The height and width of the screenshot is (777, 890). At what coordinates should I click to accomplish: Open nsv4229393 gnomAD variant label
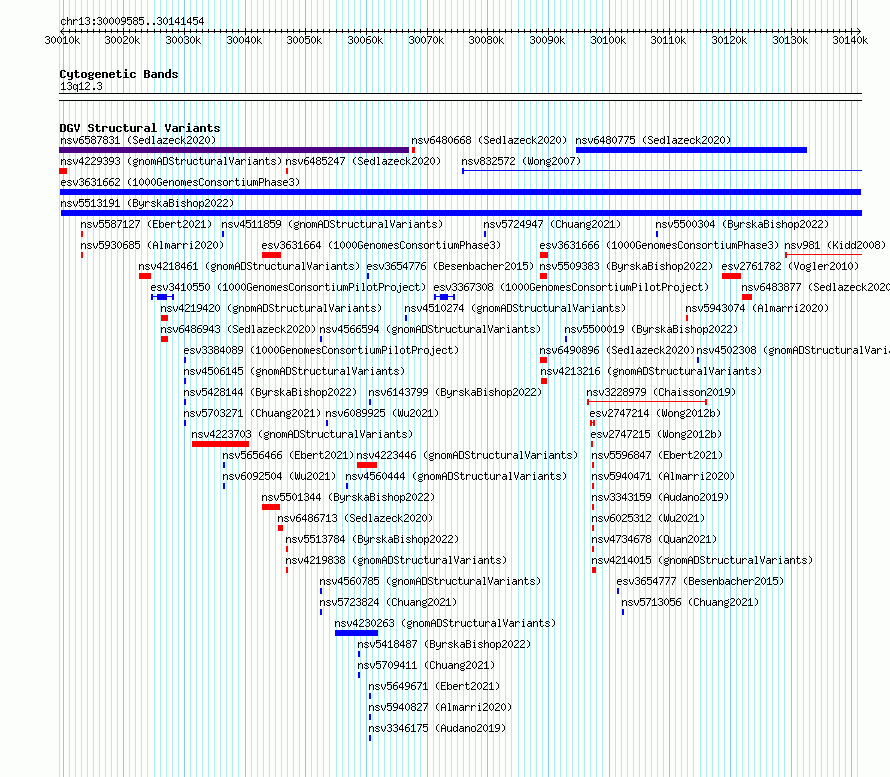coord(171,161)
